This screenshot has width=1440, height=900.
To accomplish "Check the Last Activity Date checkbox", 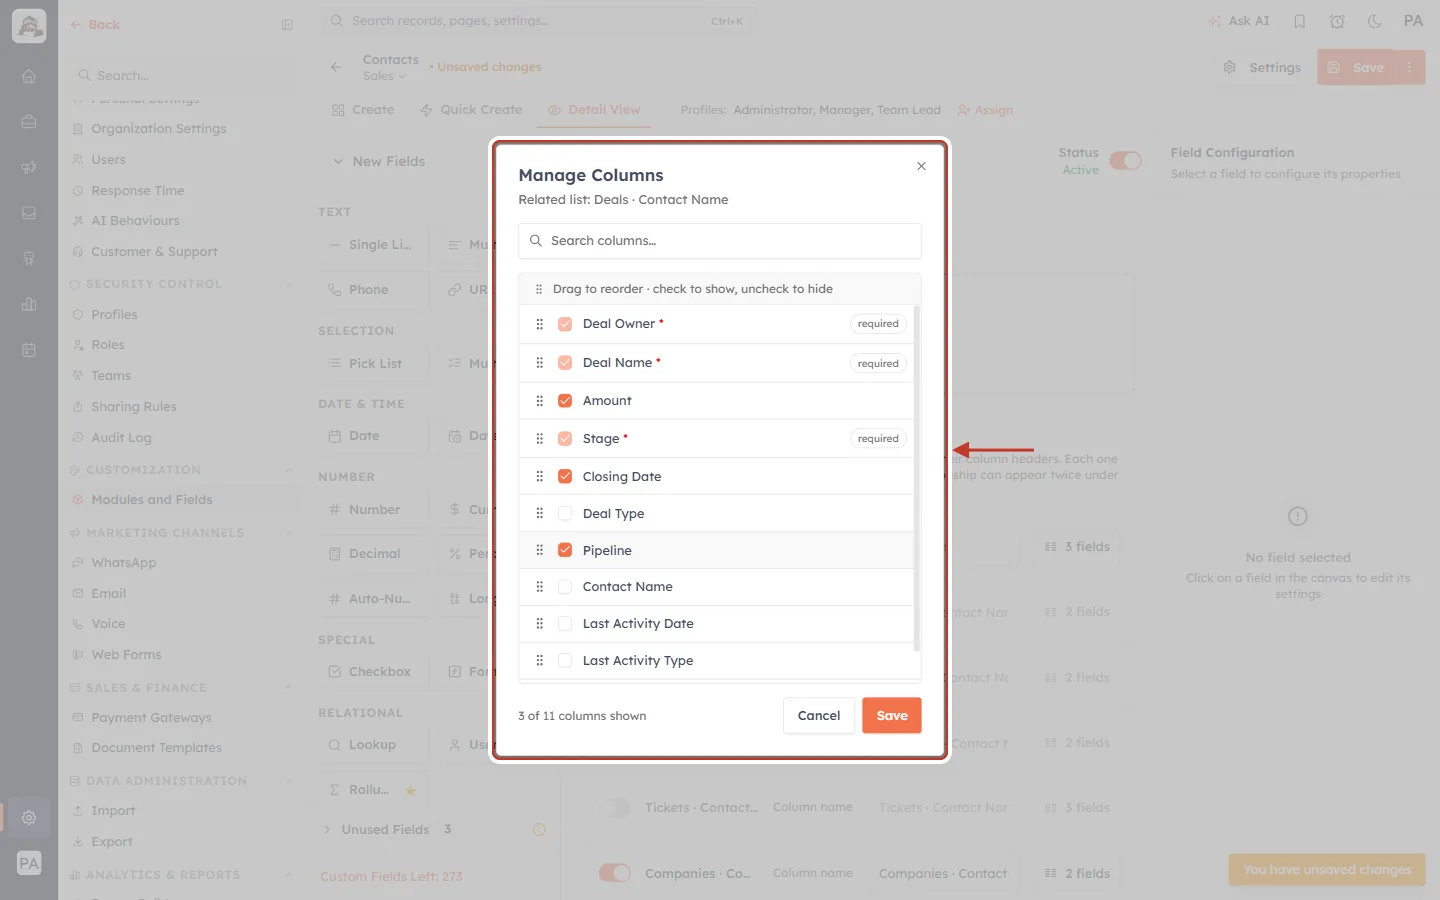I will (x=565, y=624).
